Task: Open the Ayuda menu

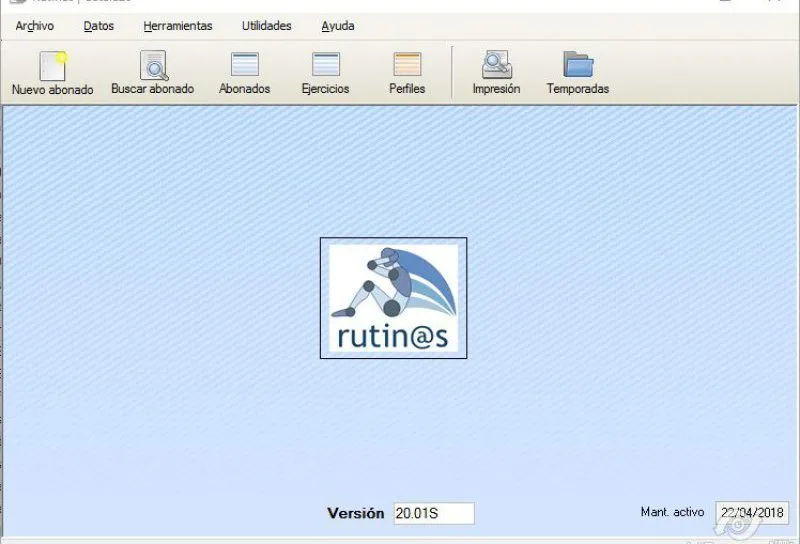Action: tap(338, 26)
